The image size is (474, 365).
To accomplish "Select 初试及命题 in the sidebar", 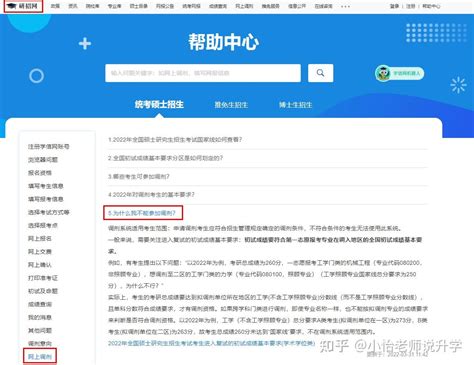I will 43,291.
